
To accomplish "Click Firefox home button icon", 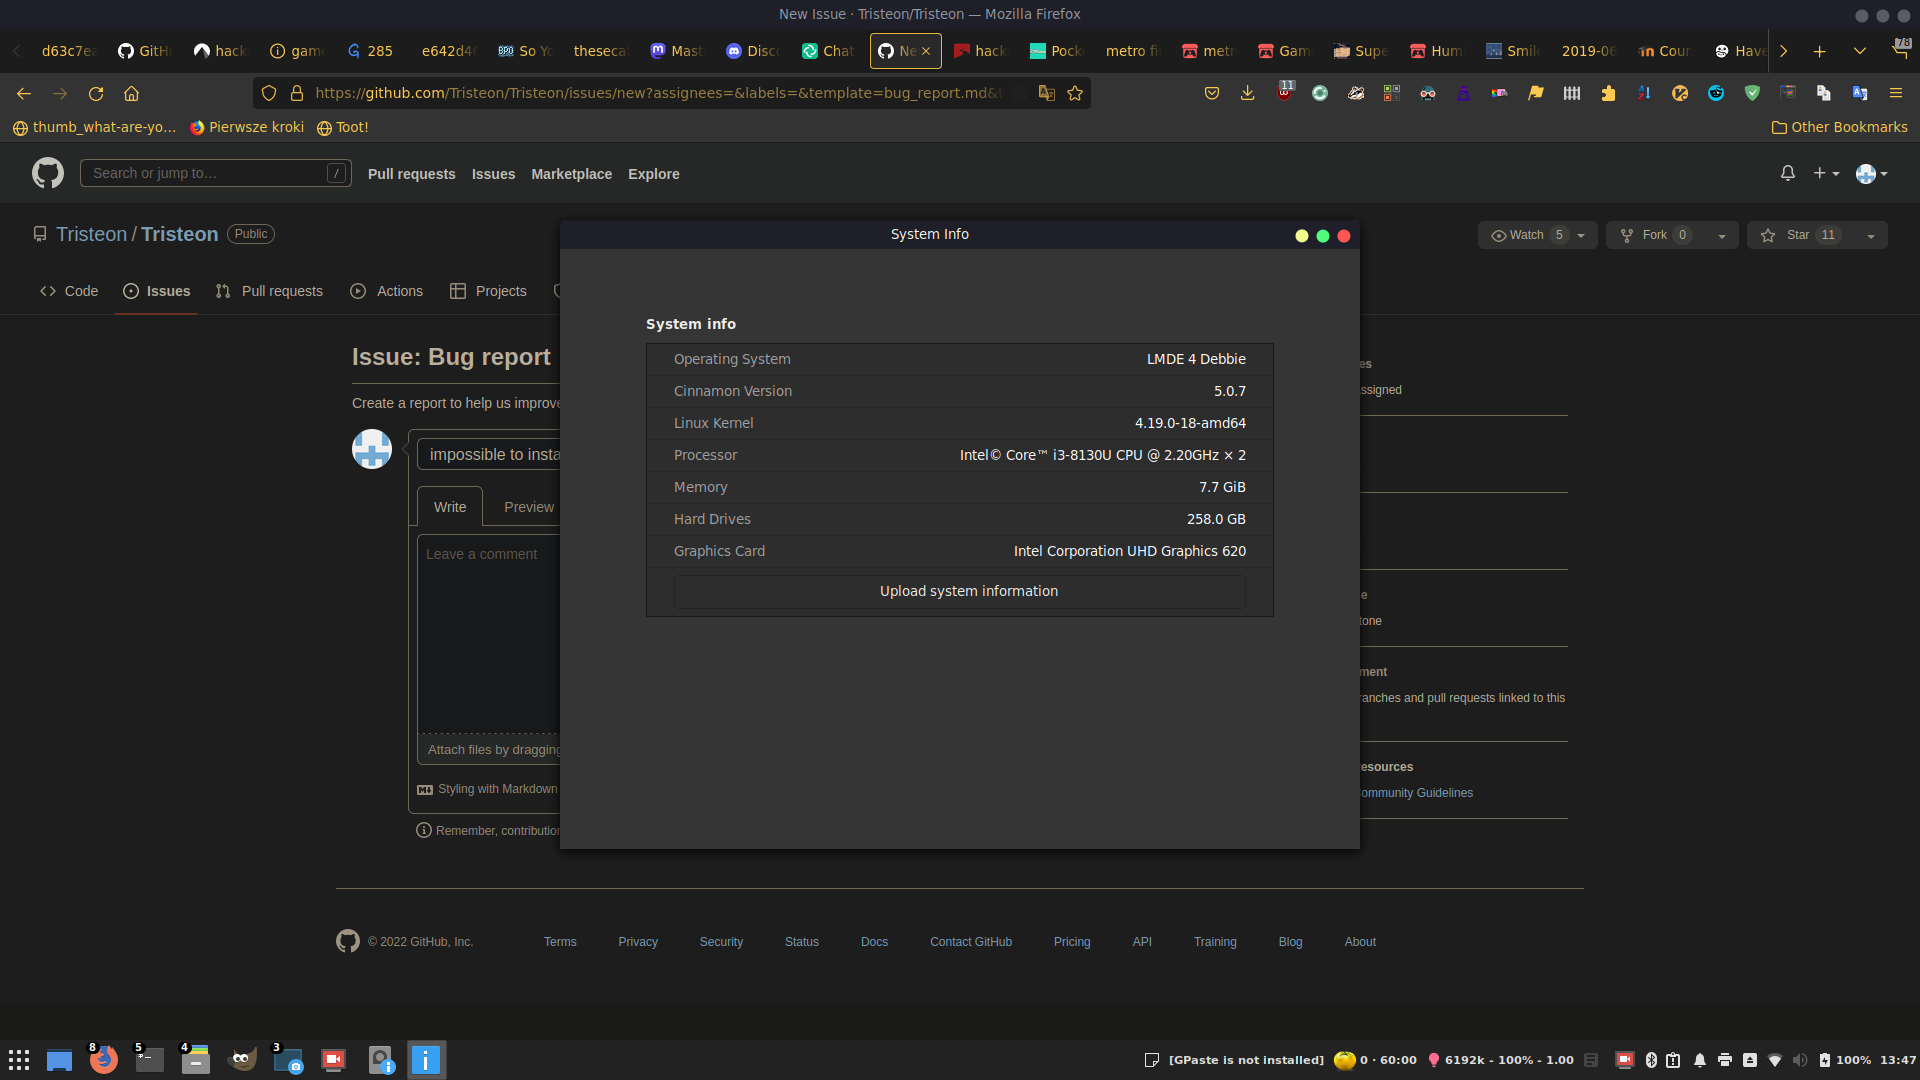I will tap(131, 93).
